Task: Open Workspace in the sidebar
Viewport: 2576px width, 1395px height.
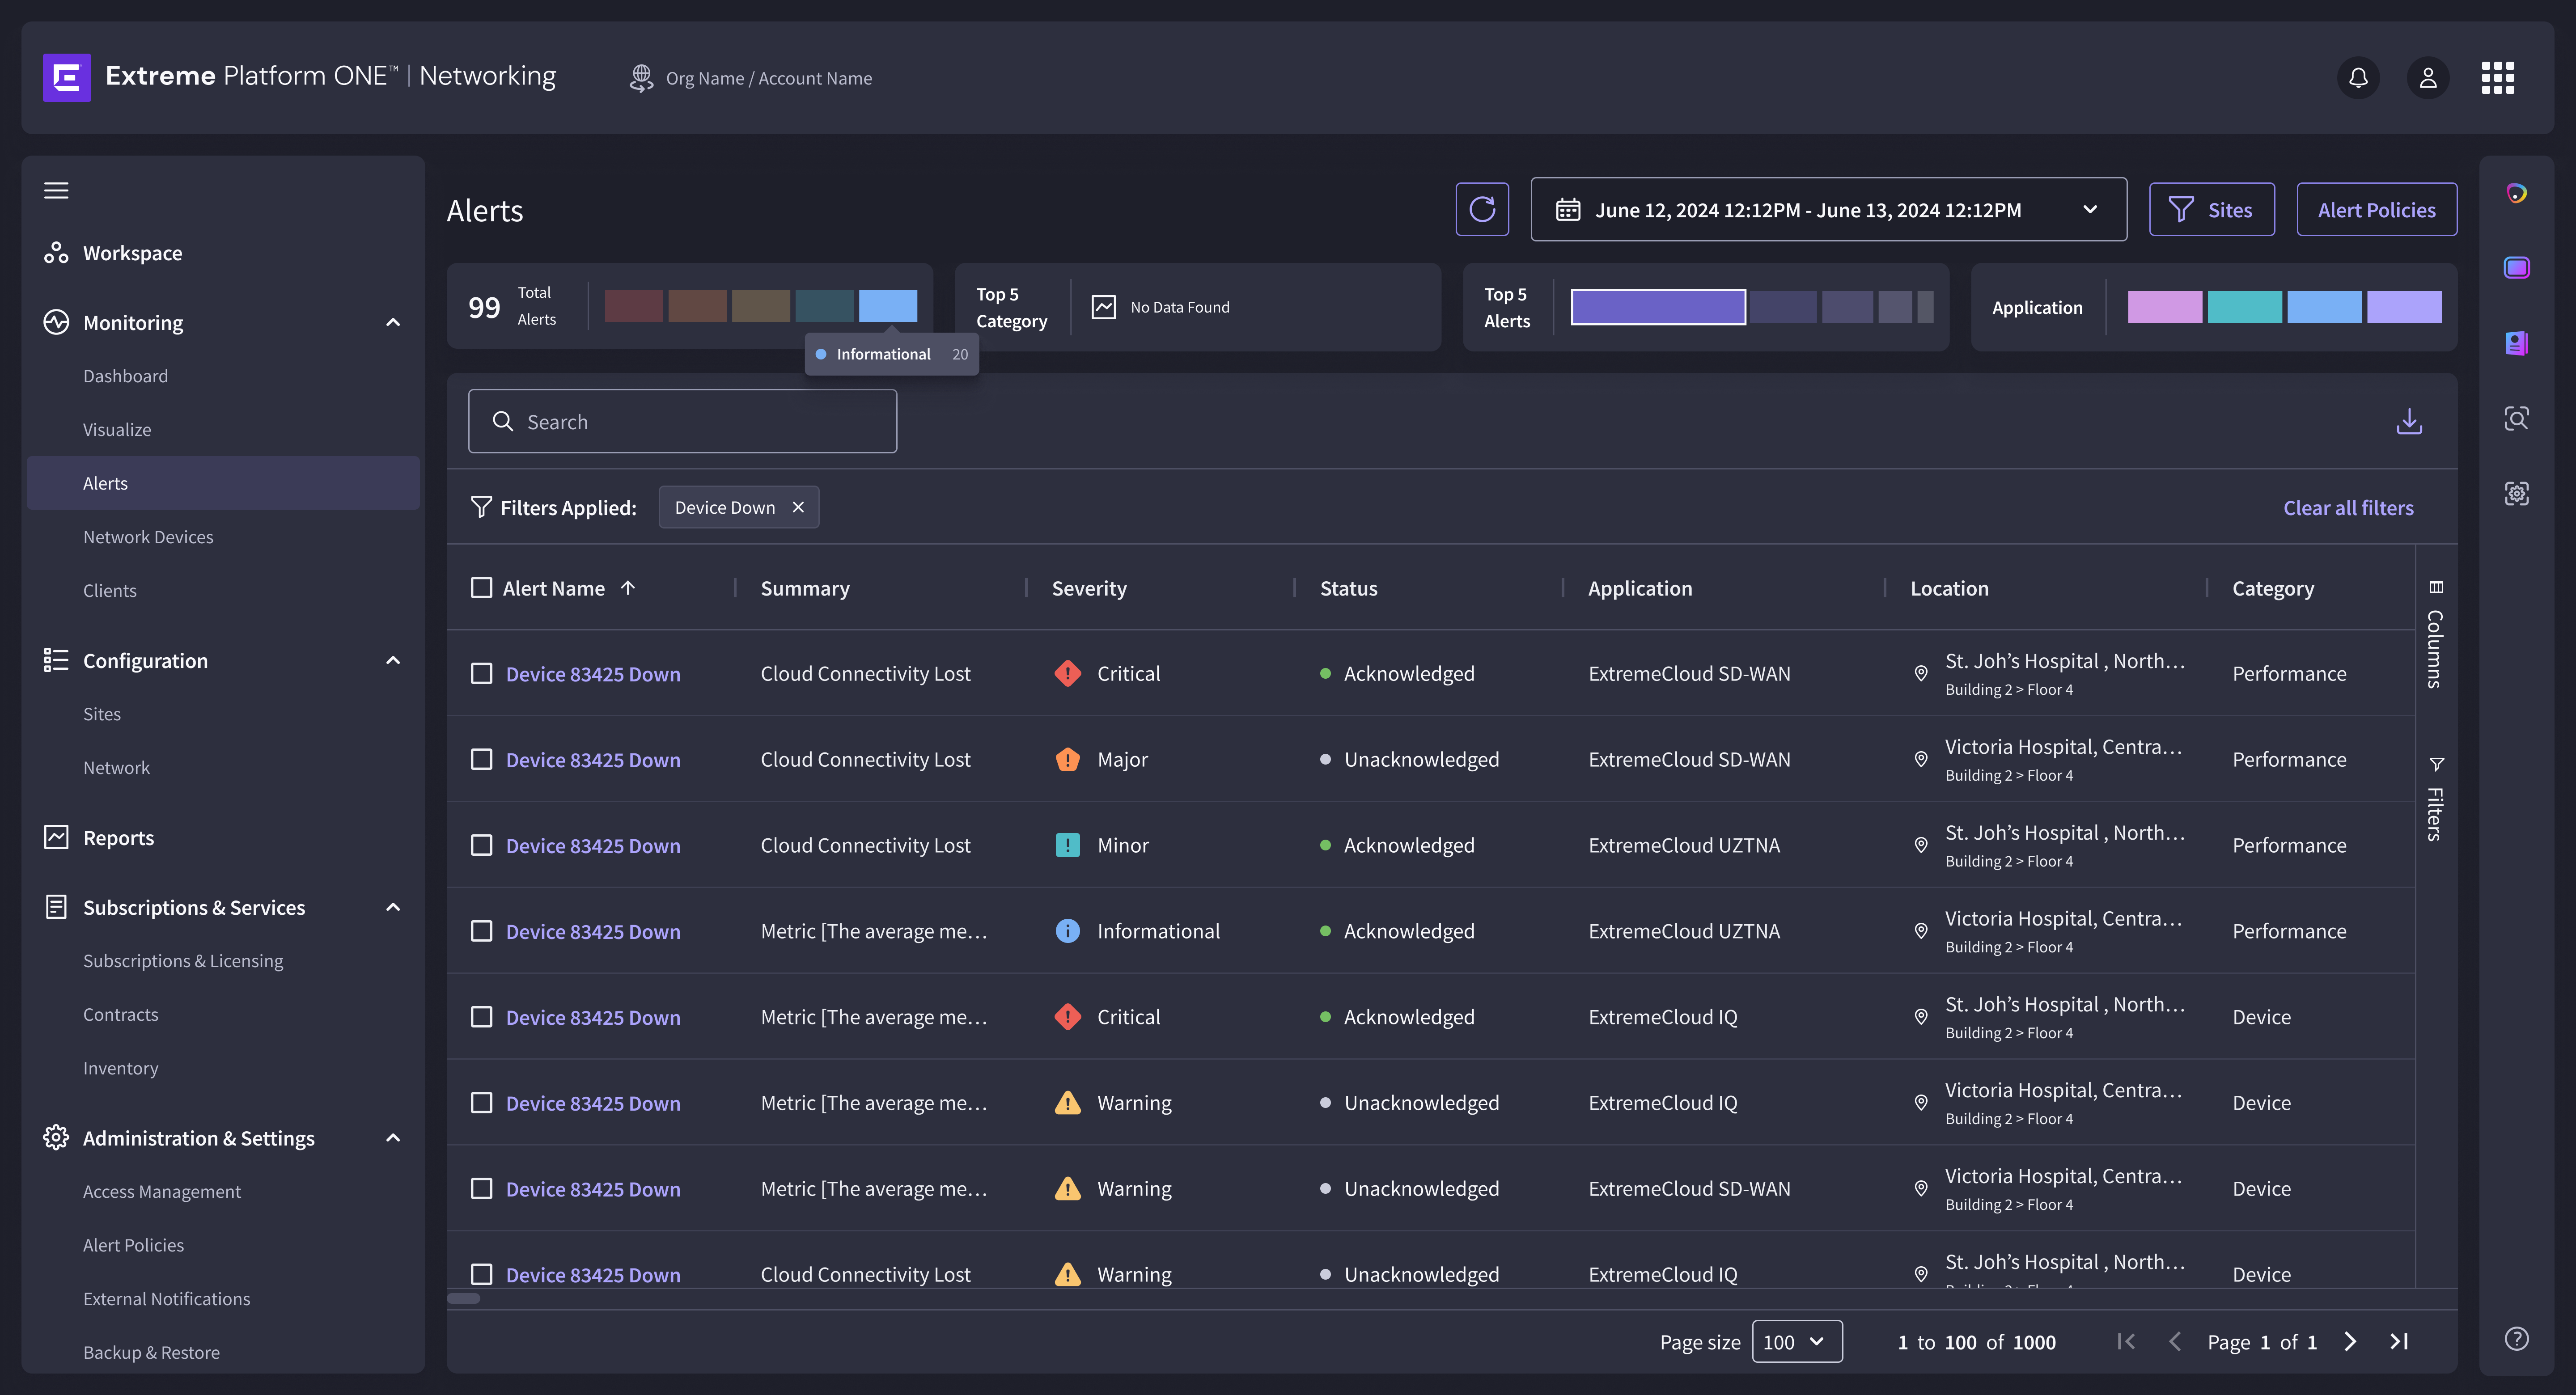Action: coord(132,253)
